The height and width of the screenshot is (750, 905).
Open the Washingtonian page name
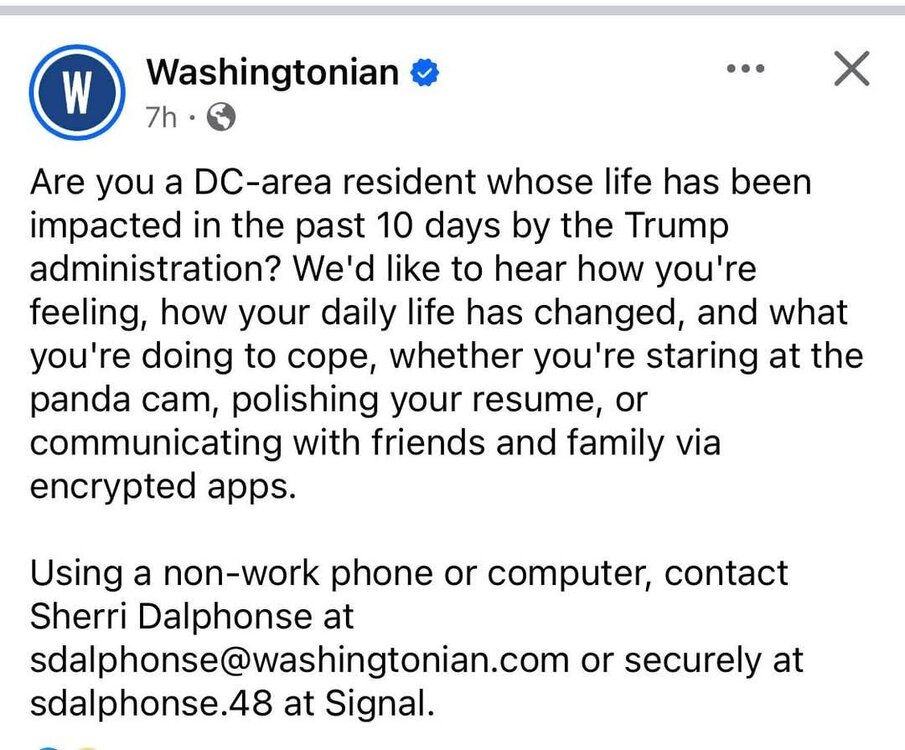click(272, 72)
